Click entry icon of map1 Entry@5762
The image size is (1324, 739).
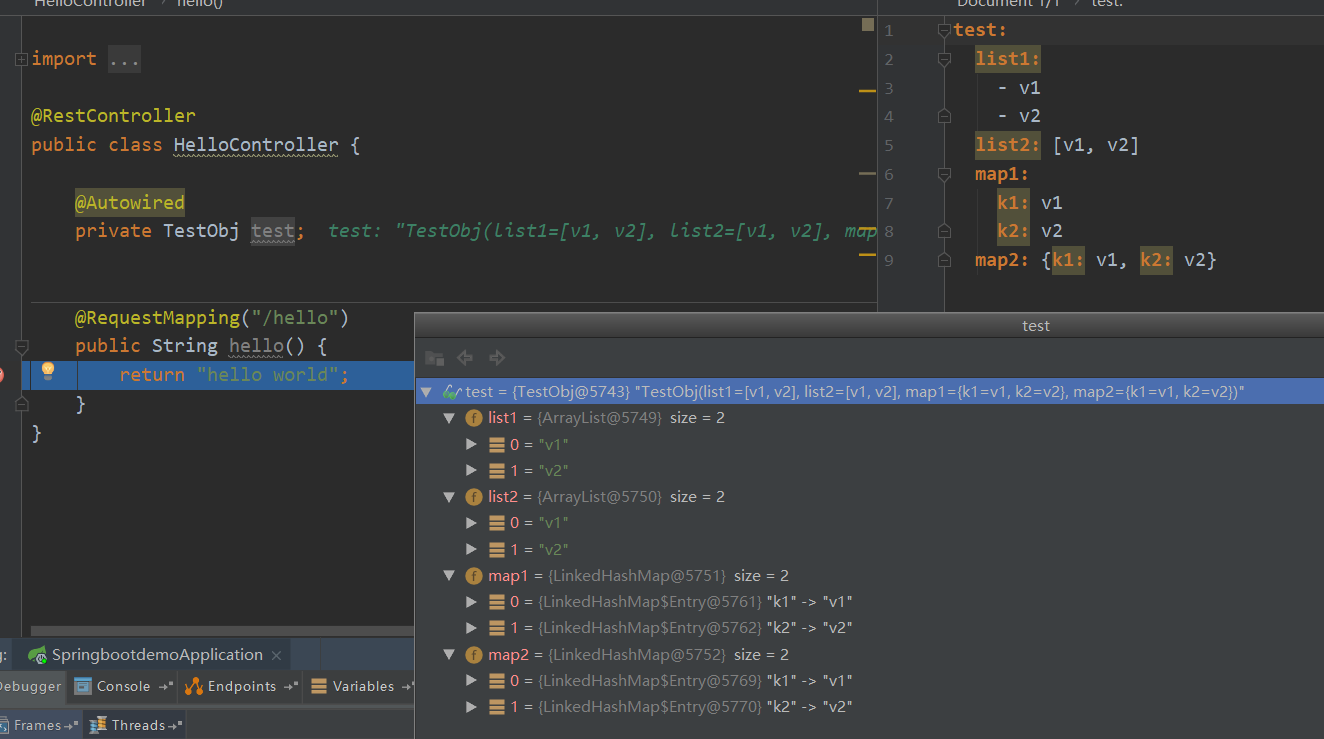[497, 628]
